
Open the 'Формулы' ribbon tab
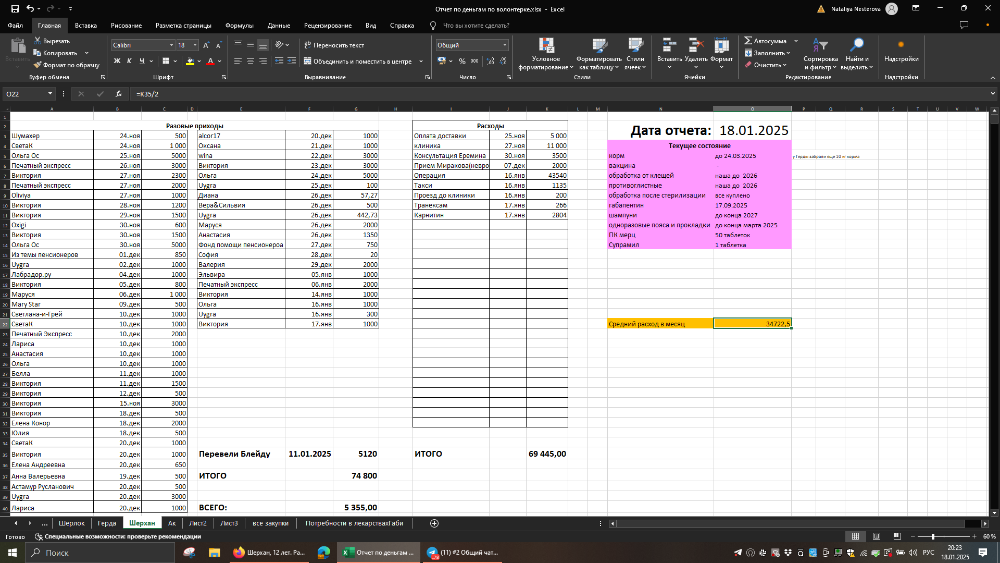(x=239, y=24)
